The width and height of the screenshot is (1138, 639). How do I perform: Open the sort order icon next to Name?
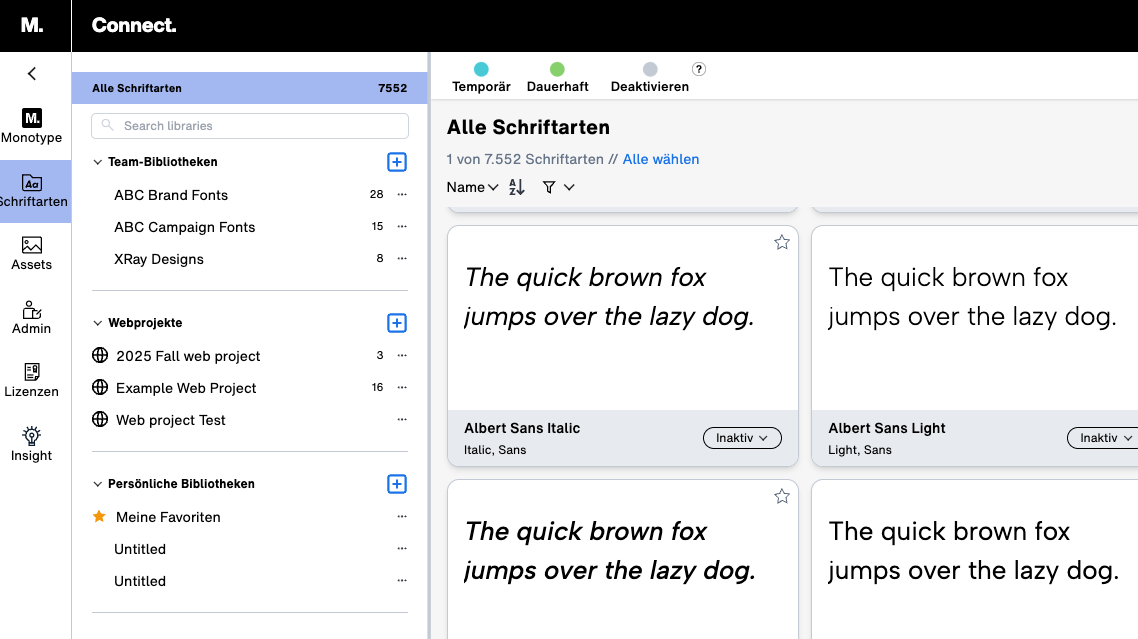click(x=516, y=187)
